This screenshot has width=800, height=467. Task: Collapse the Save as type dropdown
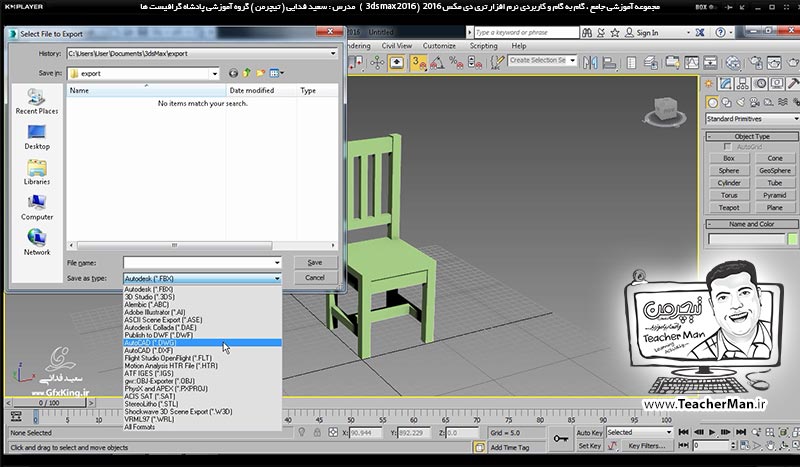click(277, 279)
